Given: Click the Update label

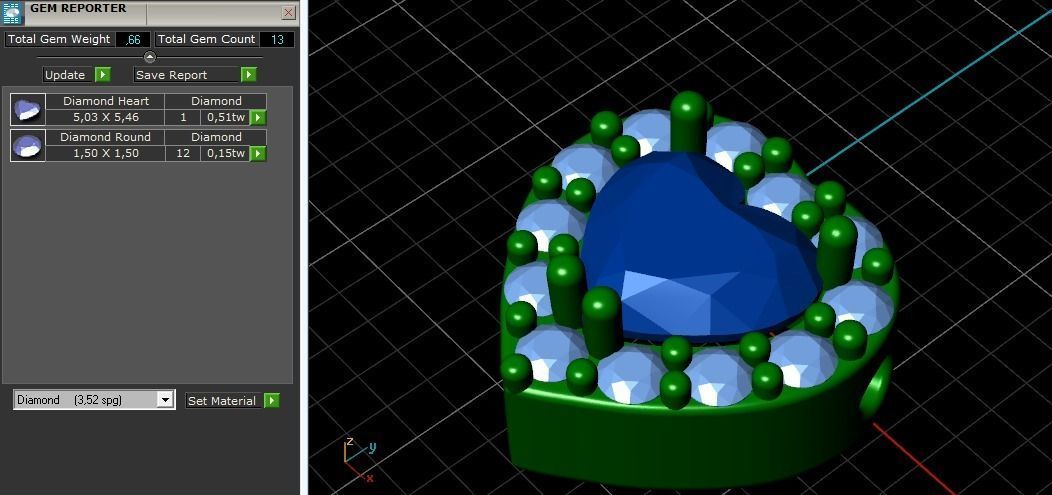Looking at the screenshot, I should (x=65, y=74).
